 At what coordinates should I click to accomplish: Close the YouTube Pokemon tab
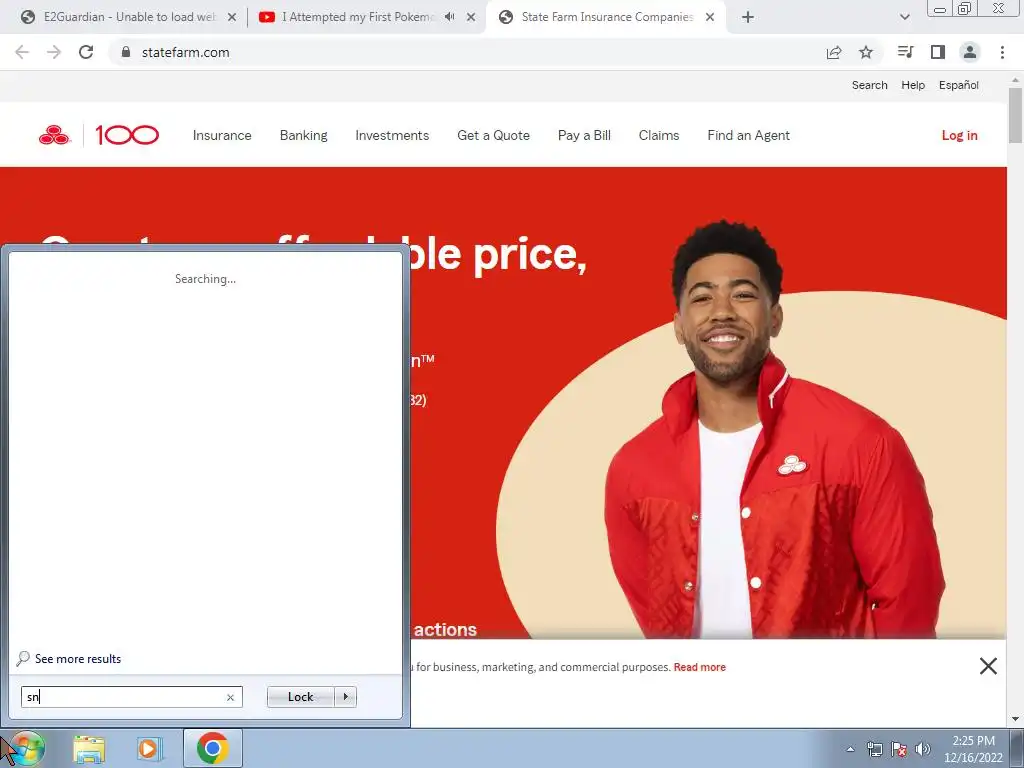[x=471, y=18]
